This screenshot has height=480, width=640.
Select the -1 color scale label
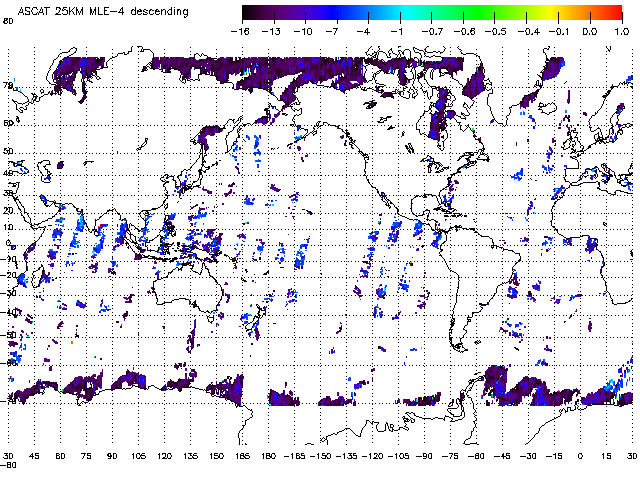click(x=397, y=31)
